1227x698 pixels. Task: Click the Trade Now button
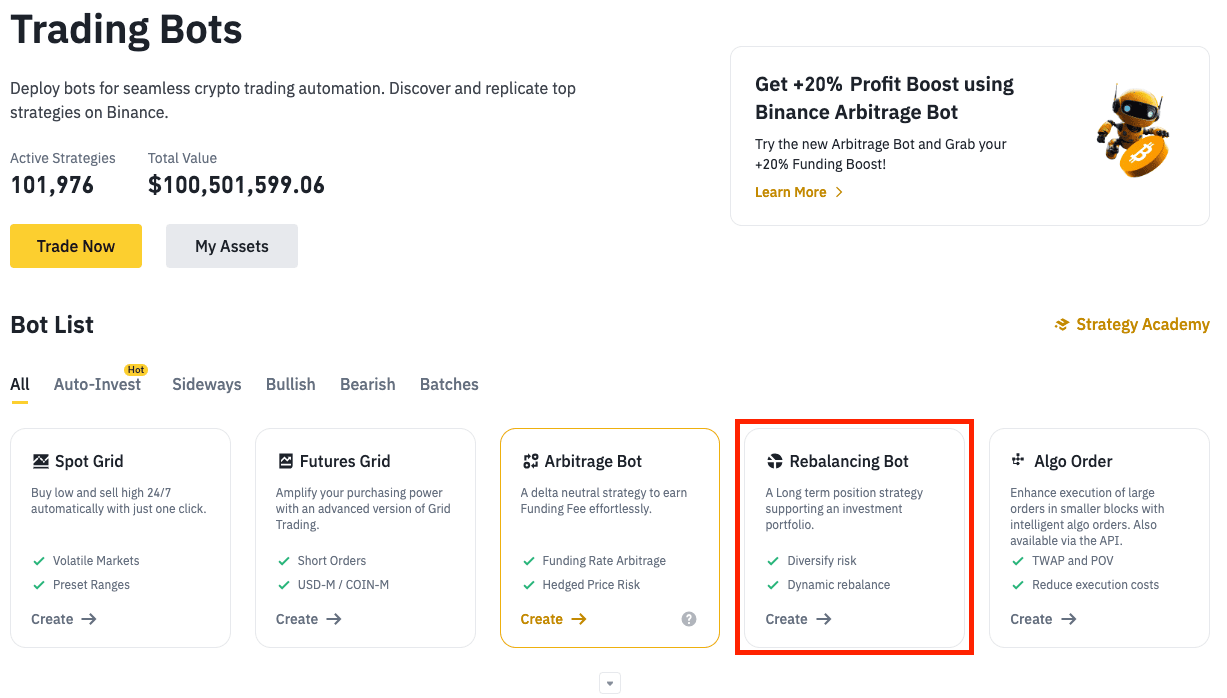pos(76,246)
